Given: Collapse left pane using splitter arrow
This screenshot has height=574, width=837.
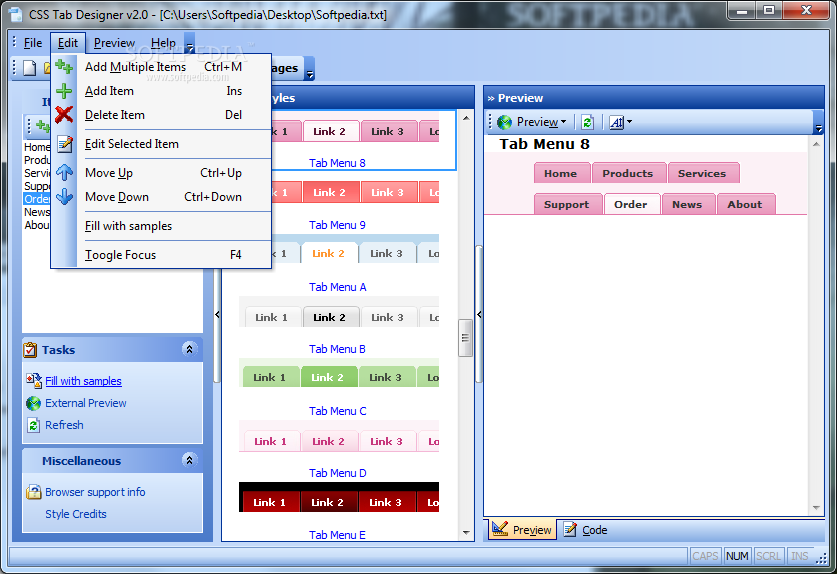Looking at the screenshot, I should 217,314.
